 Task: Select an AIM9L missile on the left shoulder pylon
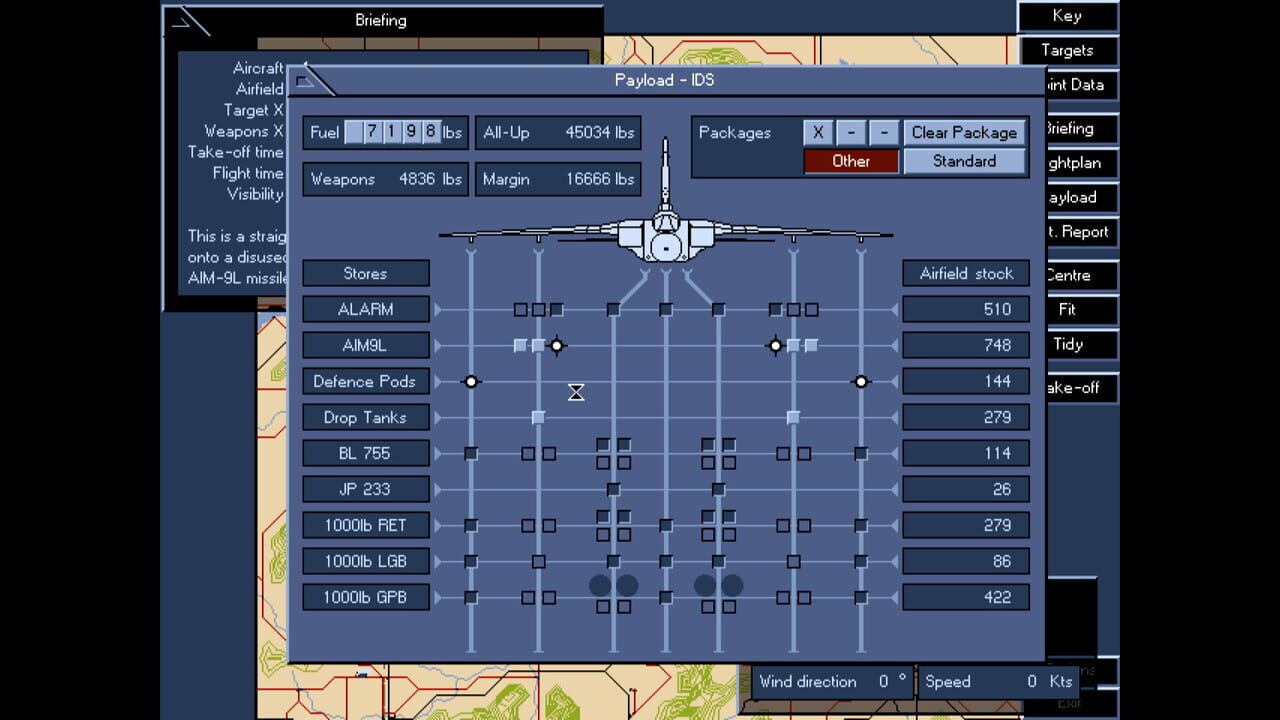[x=520, y=345]
